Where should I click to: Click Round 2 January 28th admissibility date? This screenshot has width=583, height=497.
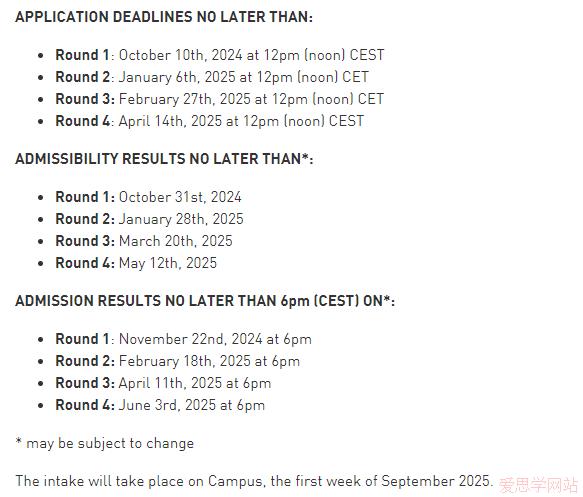pyautogui.click(x=149, y=219)
